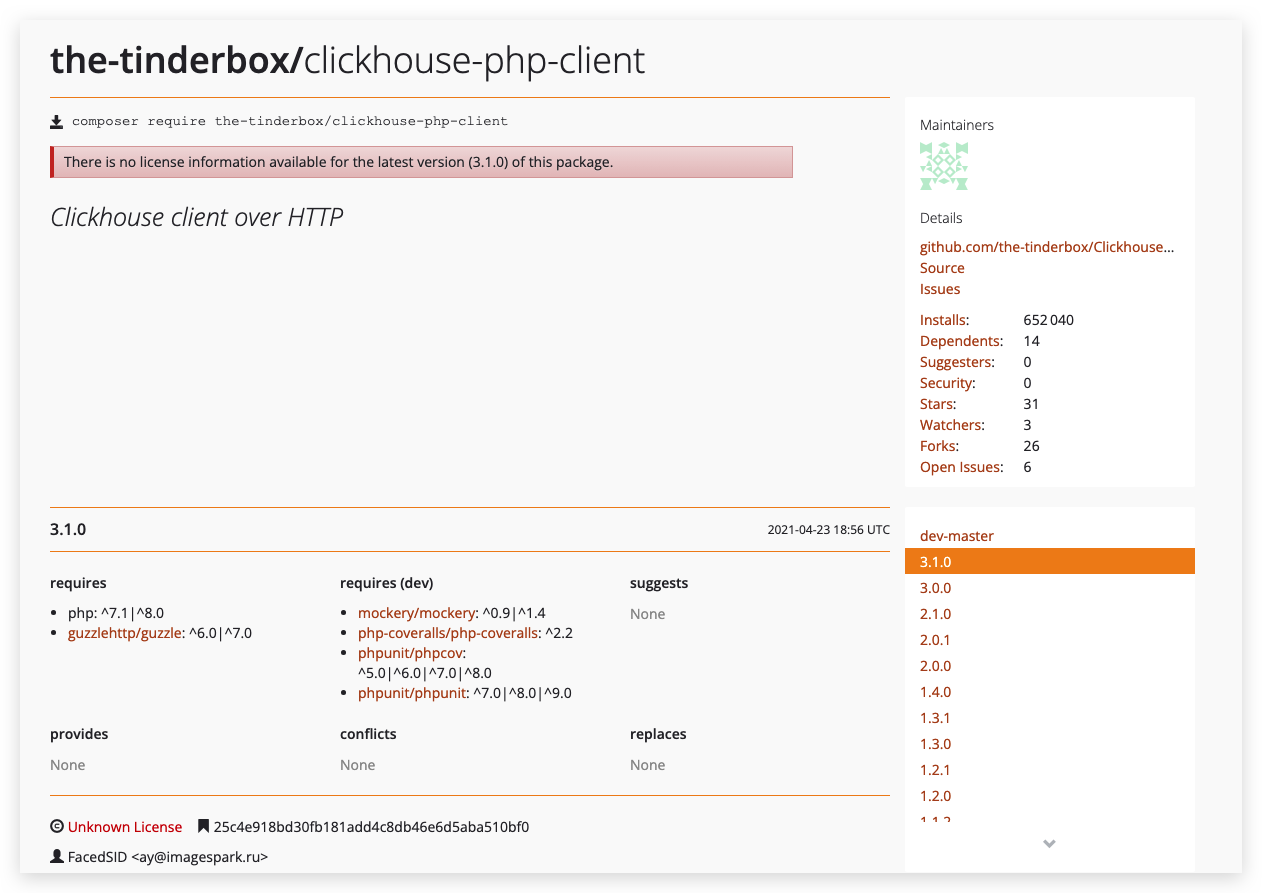Open the github.com/the-tinderbox/Clickhouse link
Image resolution: width=1262 pixels, height=893 pixels.
tap(1047, 247)
